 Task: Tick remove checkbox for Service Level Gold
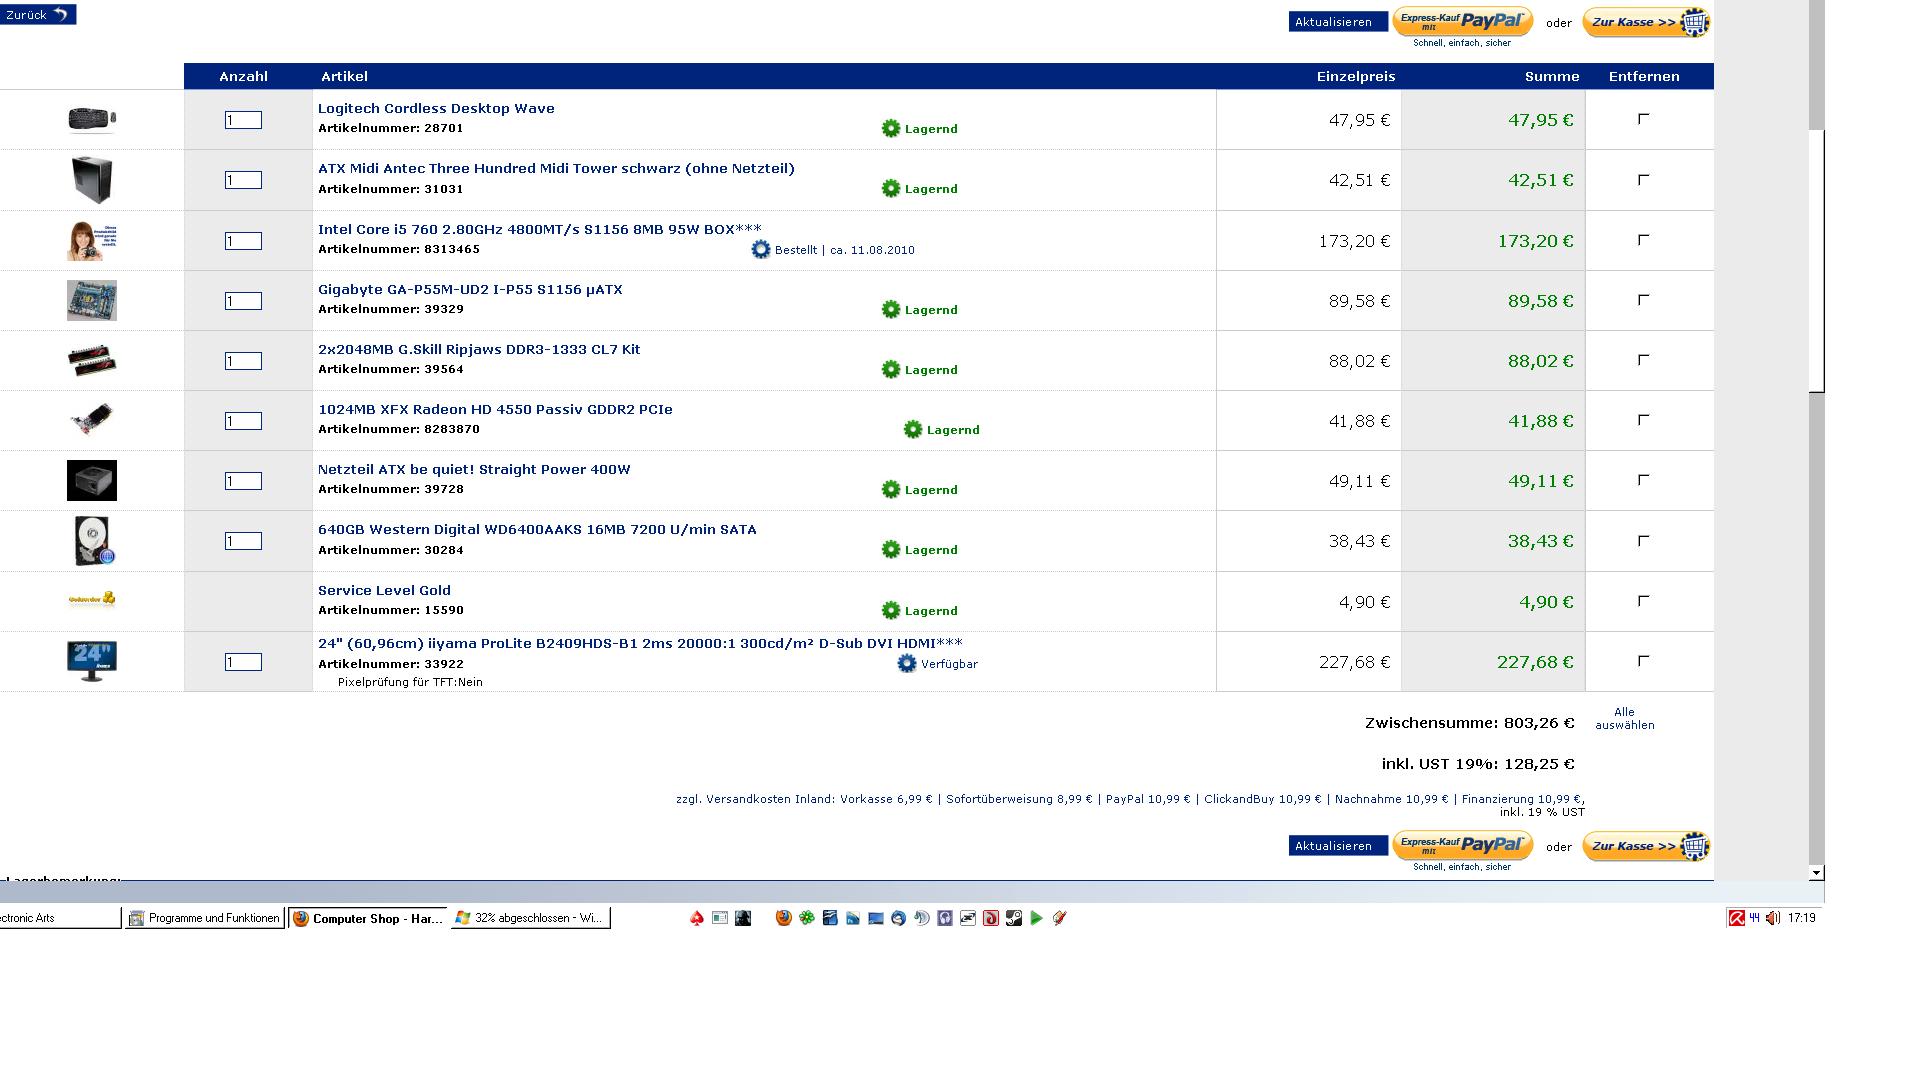1643,601
